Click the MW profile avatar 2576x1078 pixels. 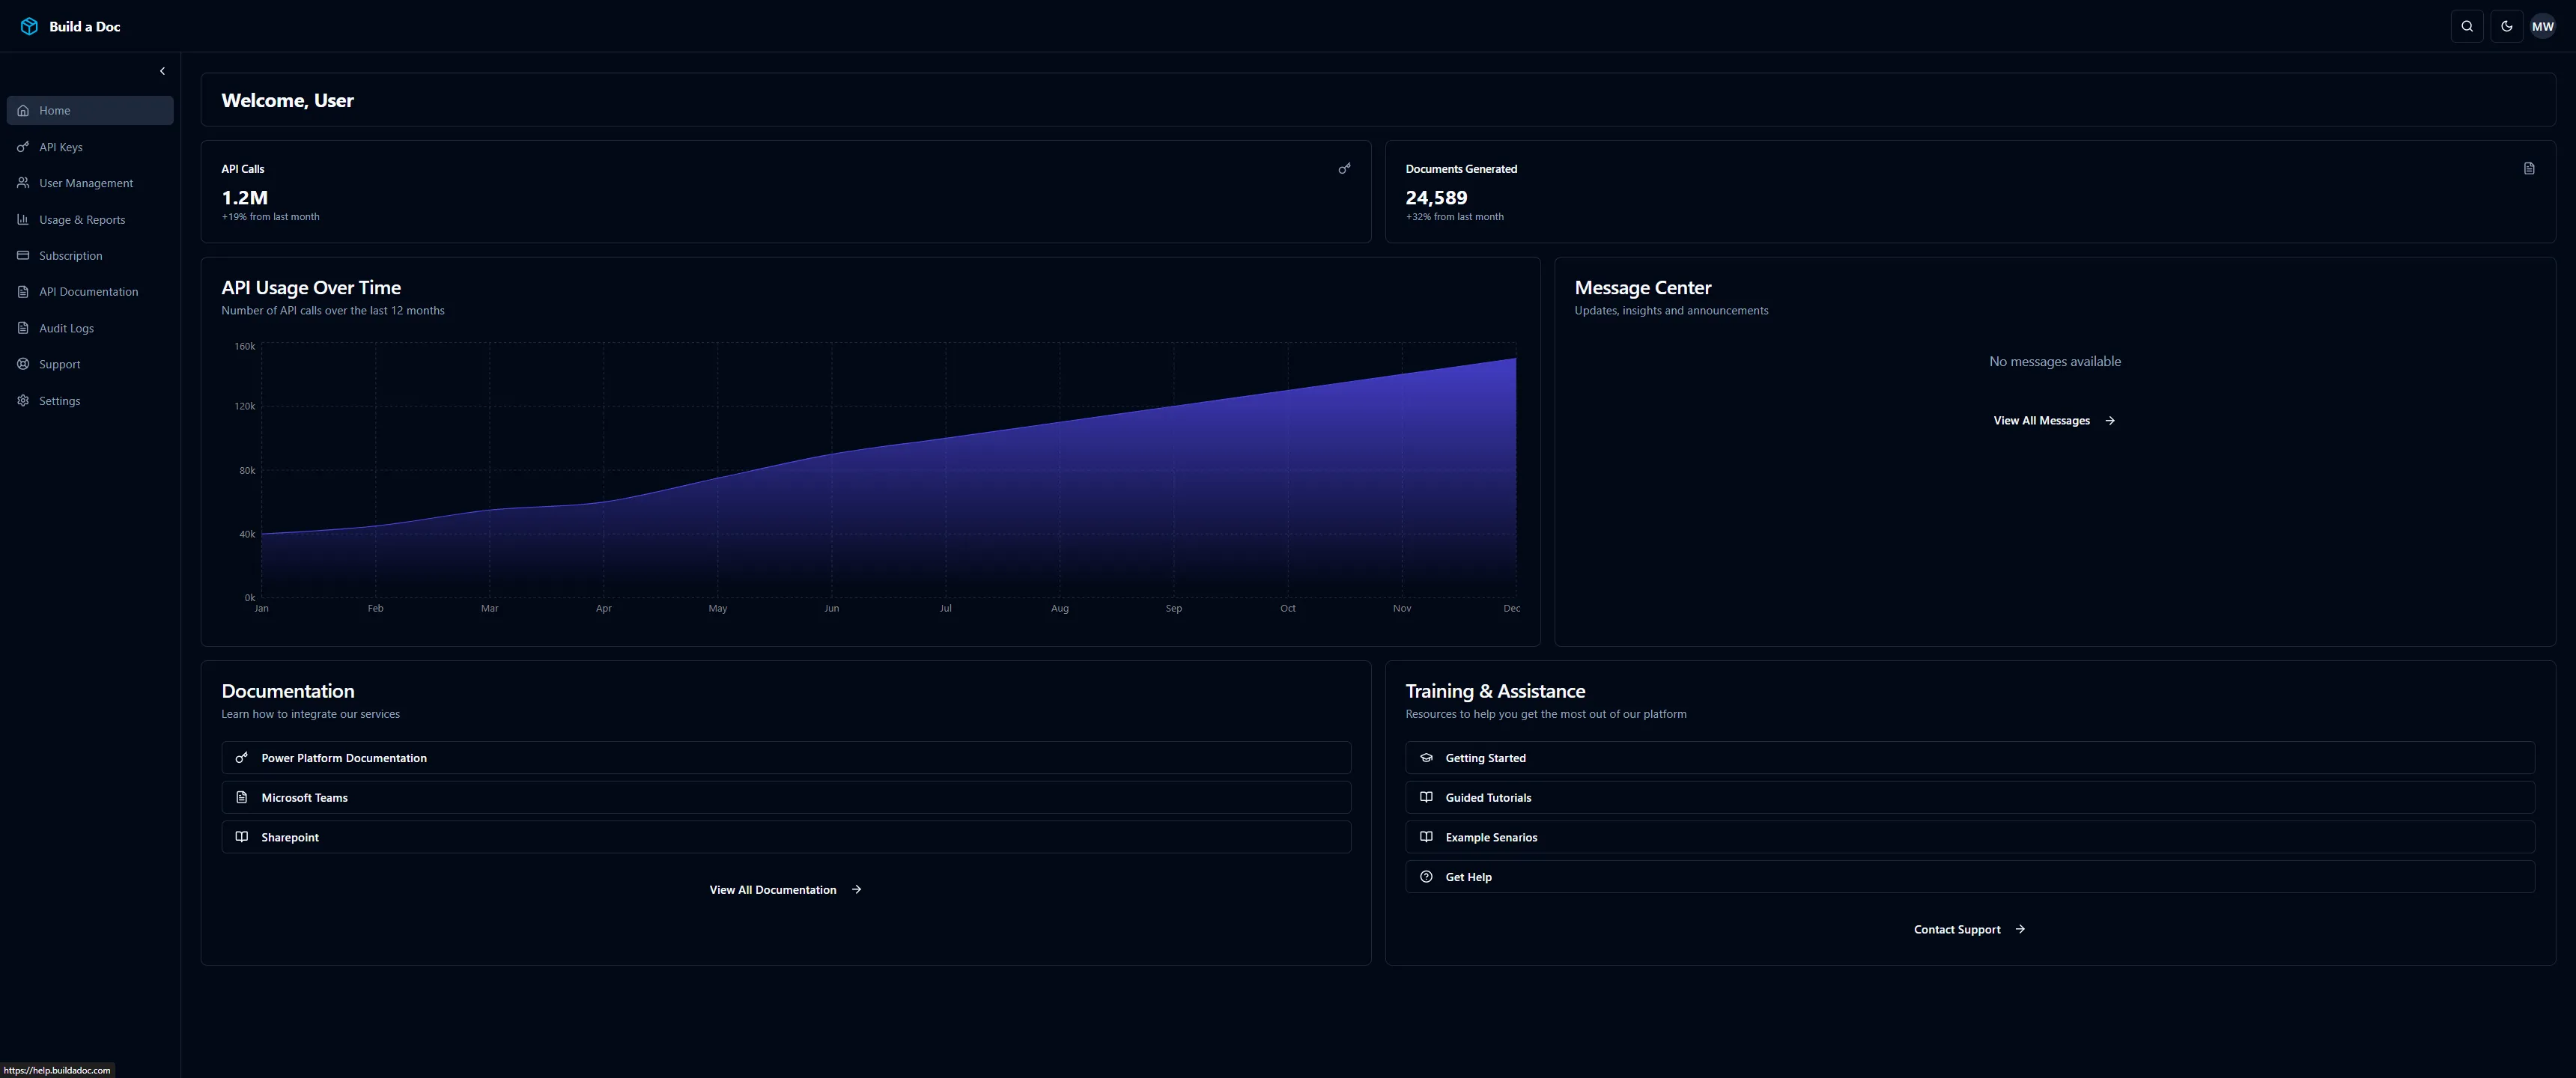2544,26
